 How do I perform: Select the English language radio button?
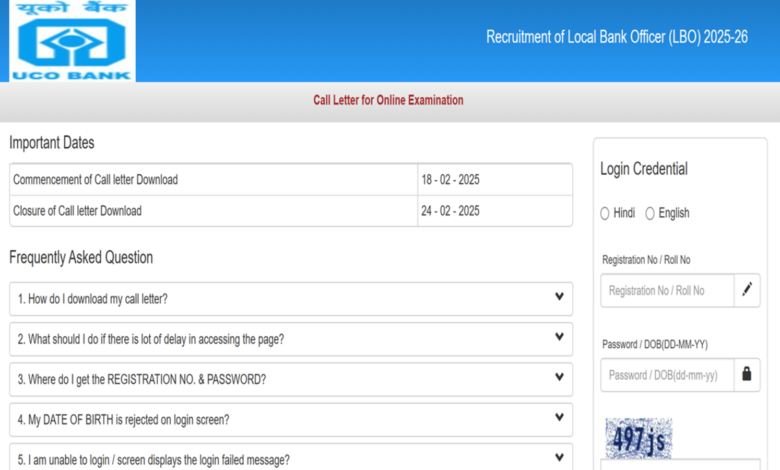(650, 213)
